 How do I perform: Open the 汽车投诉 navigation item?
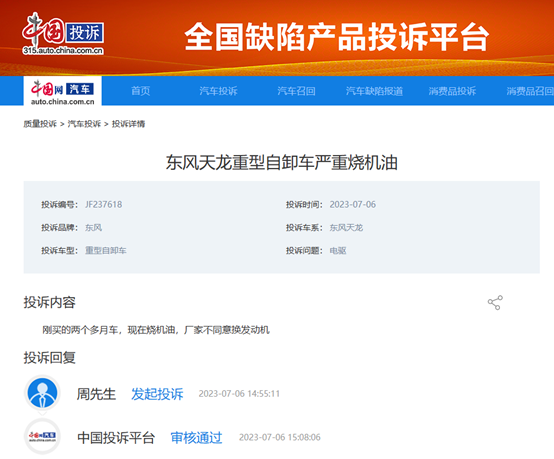pos(218,91)
